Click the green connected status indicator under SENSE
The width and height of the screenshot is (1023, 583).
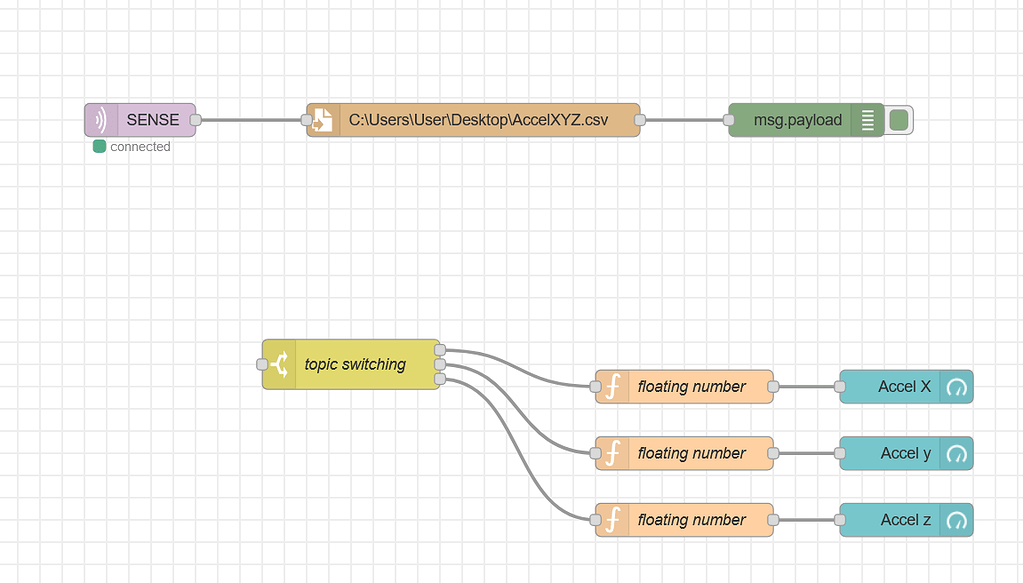(x=99, y=146)
